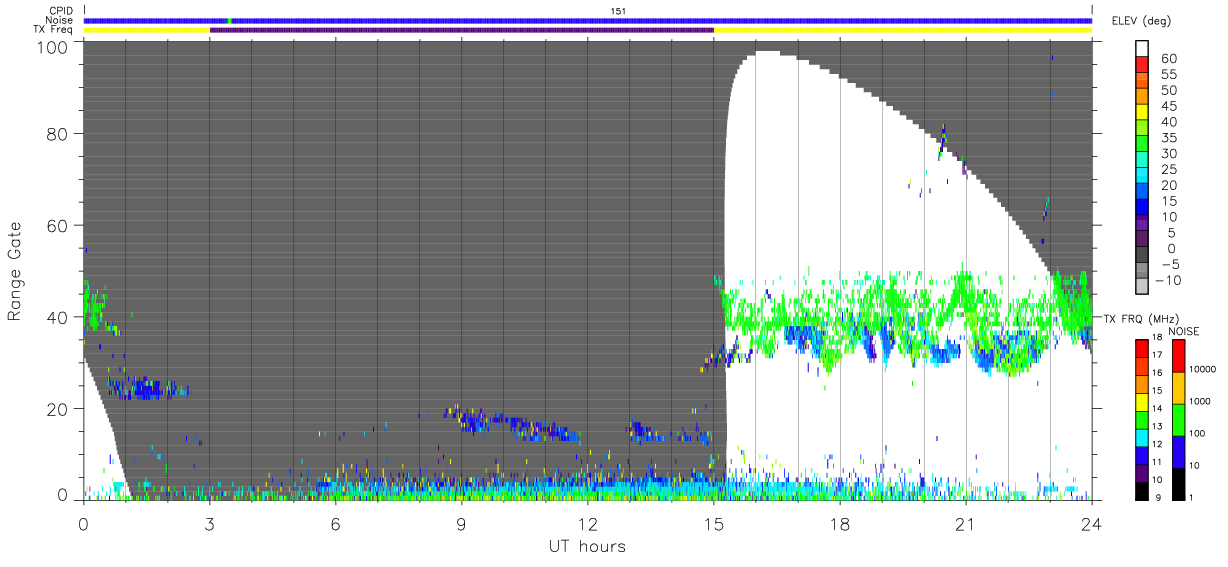
Task: Click the 45 tick on the ELEV colorbar
Action: [1167, 106]
